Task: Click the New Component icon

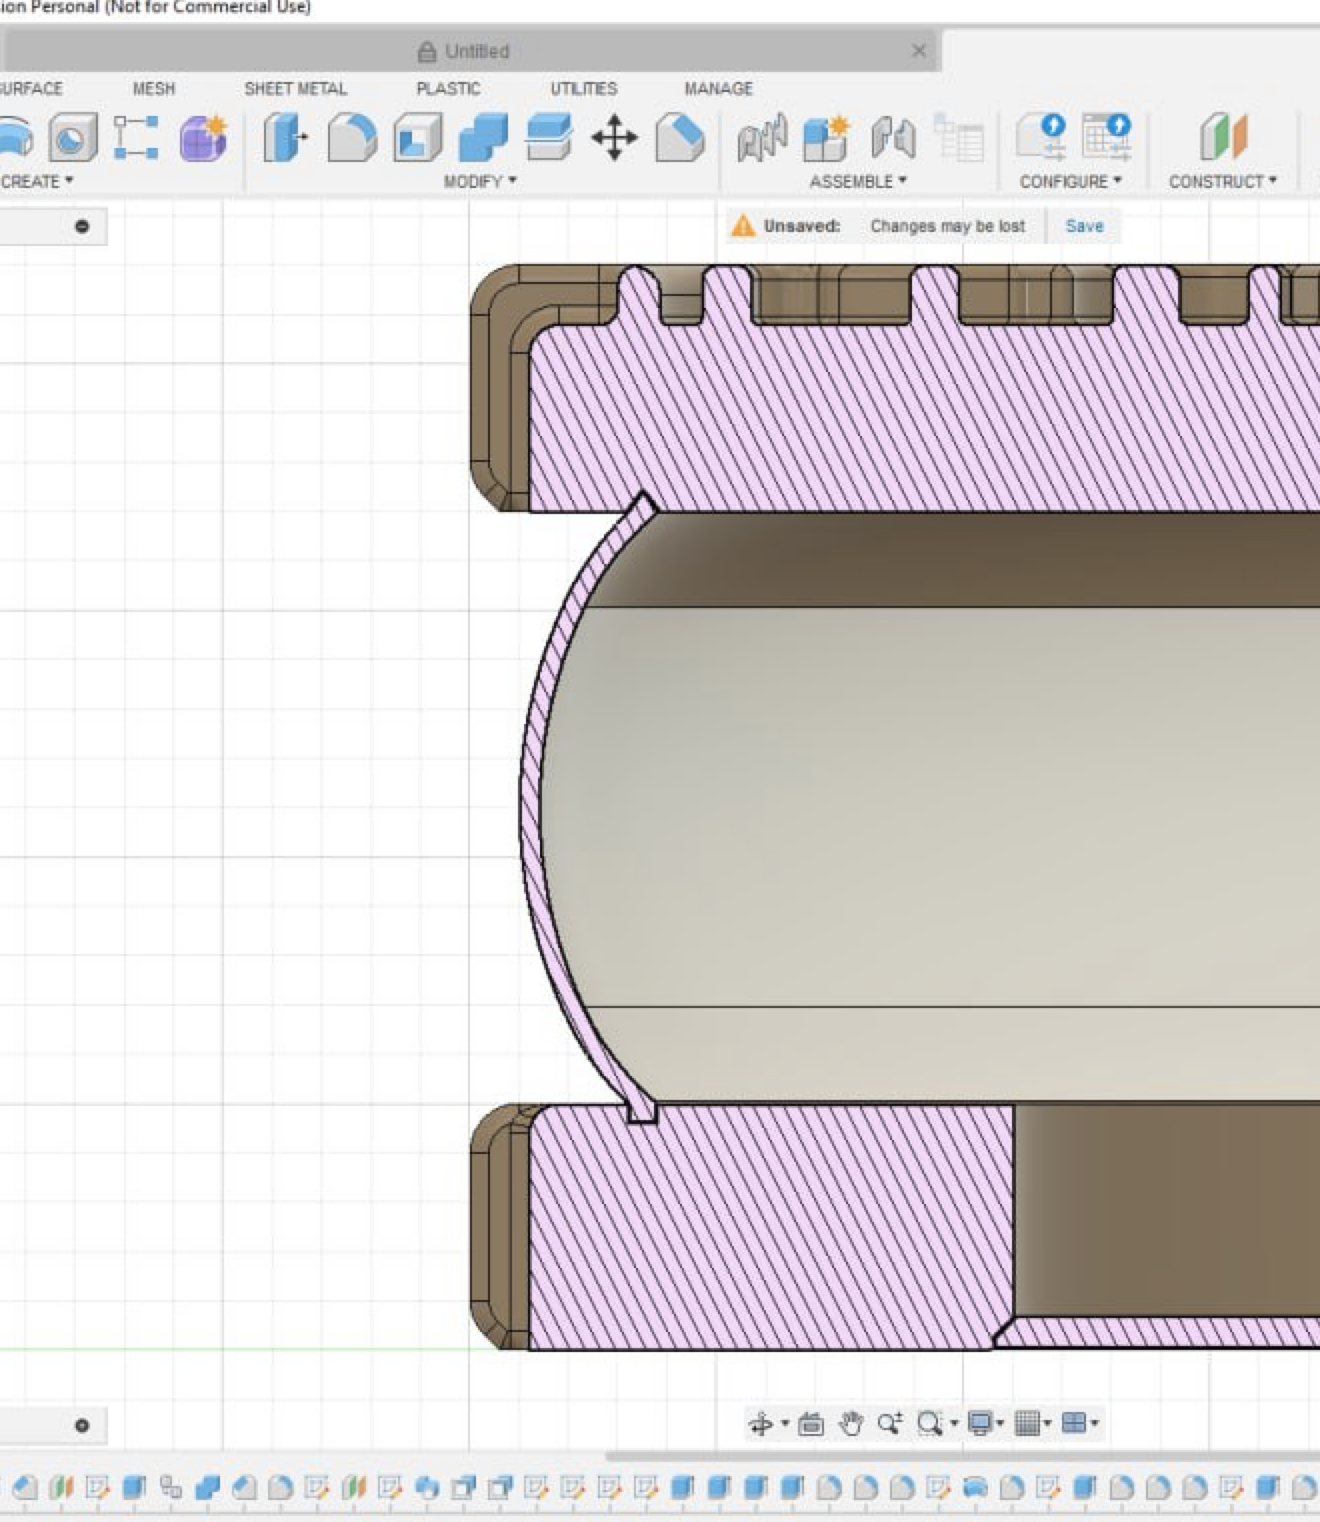Action: point(826,137)
